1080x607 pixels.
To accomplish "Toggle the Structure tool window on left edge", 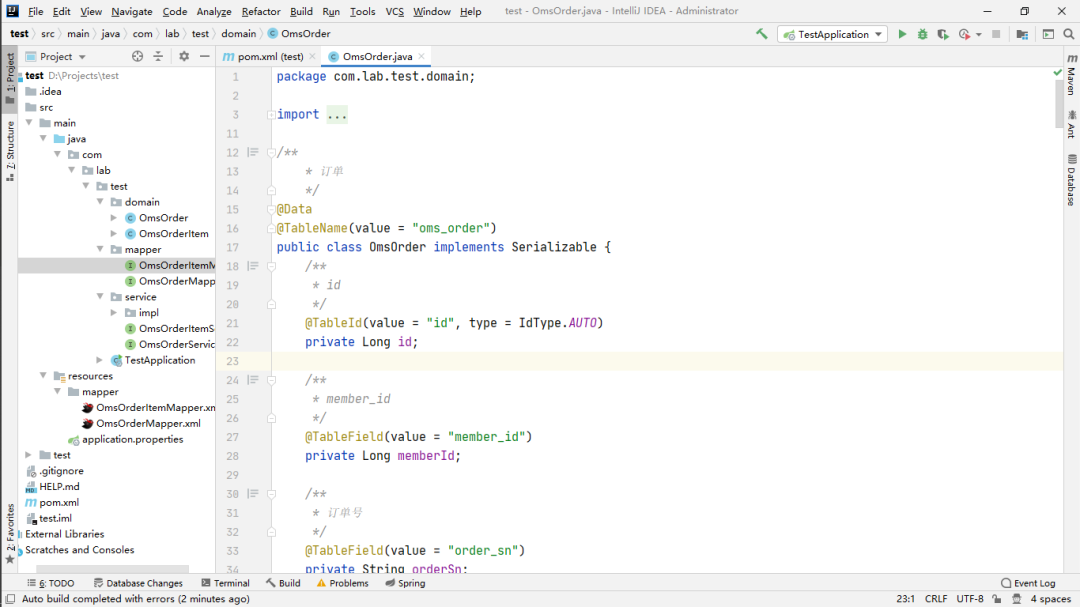I will click(10, 150).
